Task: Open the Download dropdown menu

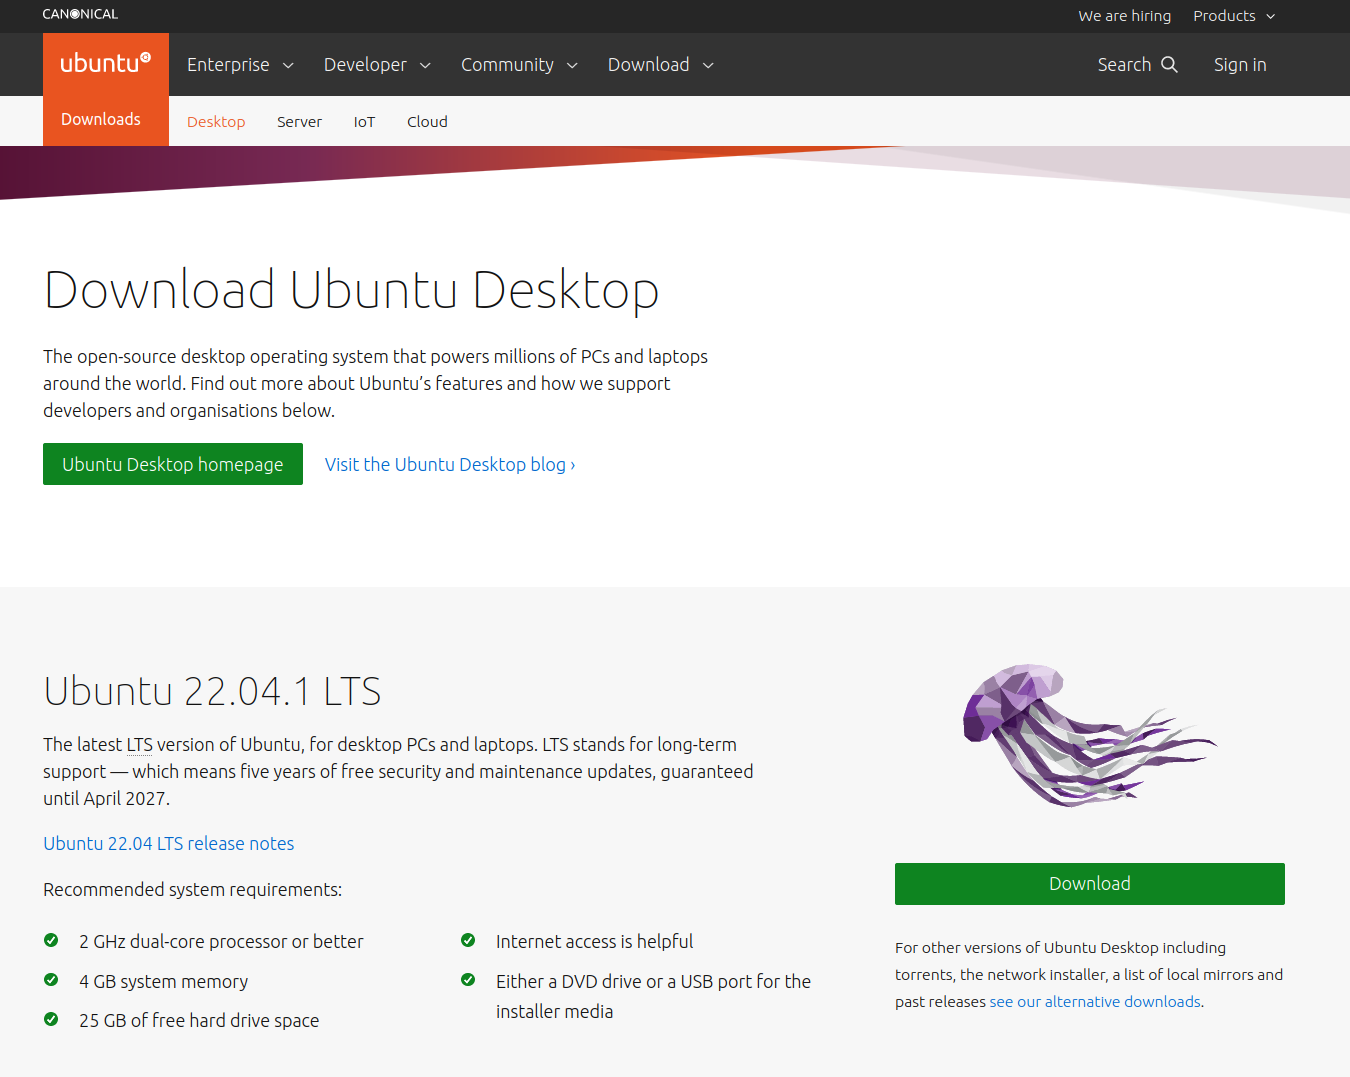Action: coord(661,65)
